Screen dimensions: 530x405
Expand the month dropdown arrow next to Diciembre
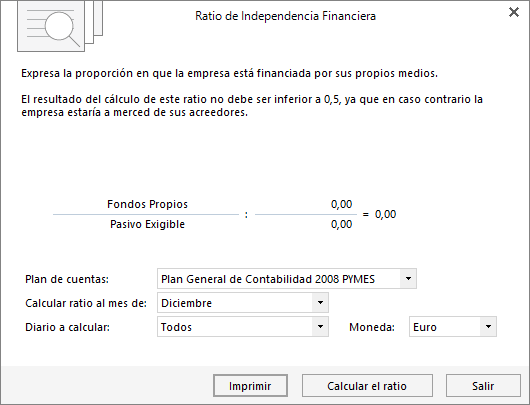[x=320, y=303]
